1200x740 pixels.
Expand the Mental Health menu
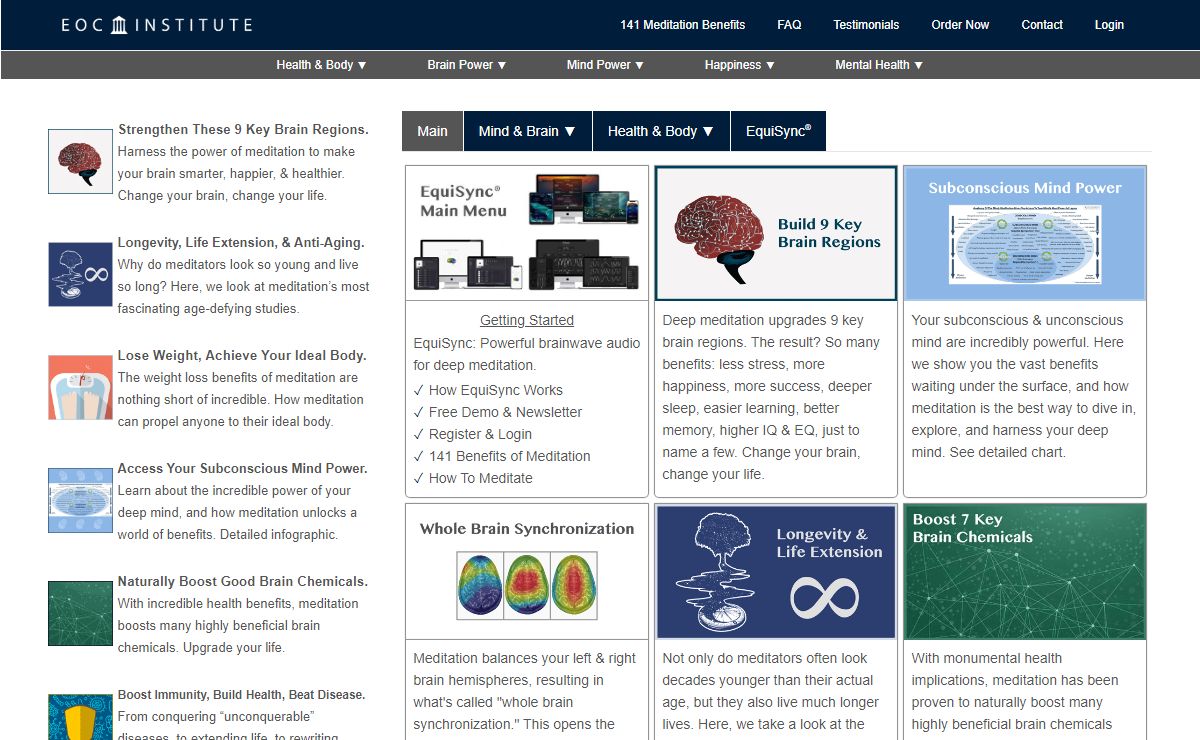coord(879,65)
